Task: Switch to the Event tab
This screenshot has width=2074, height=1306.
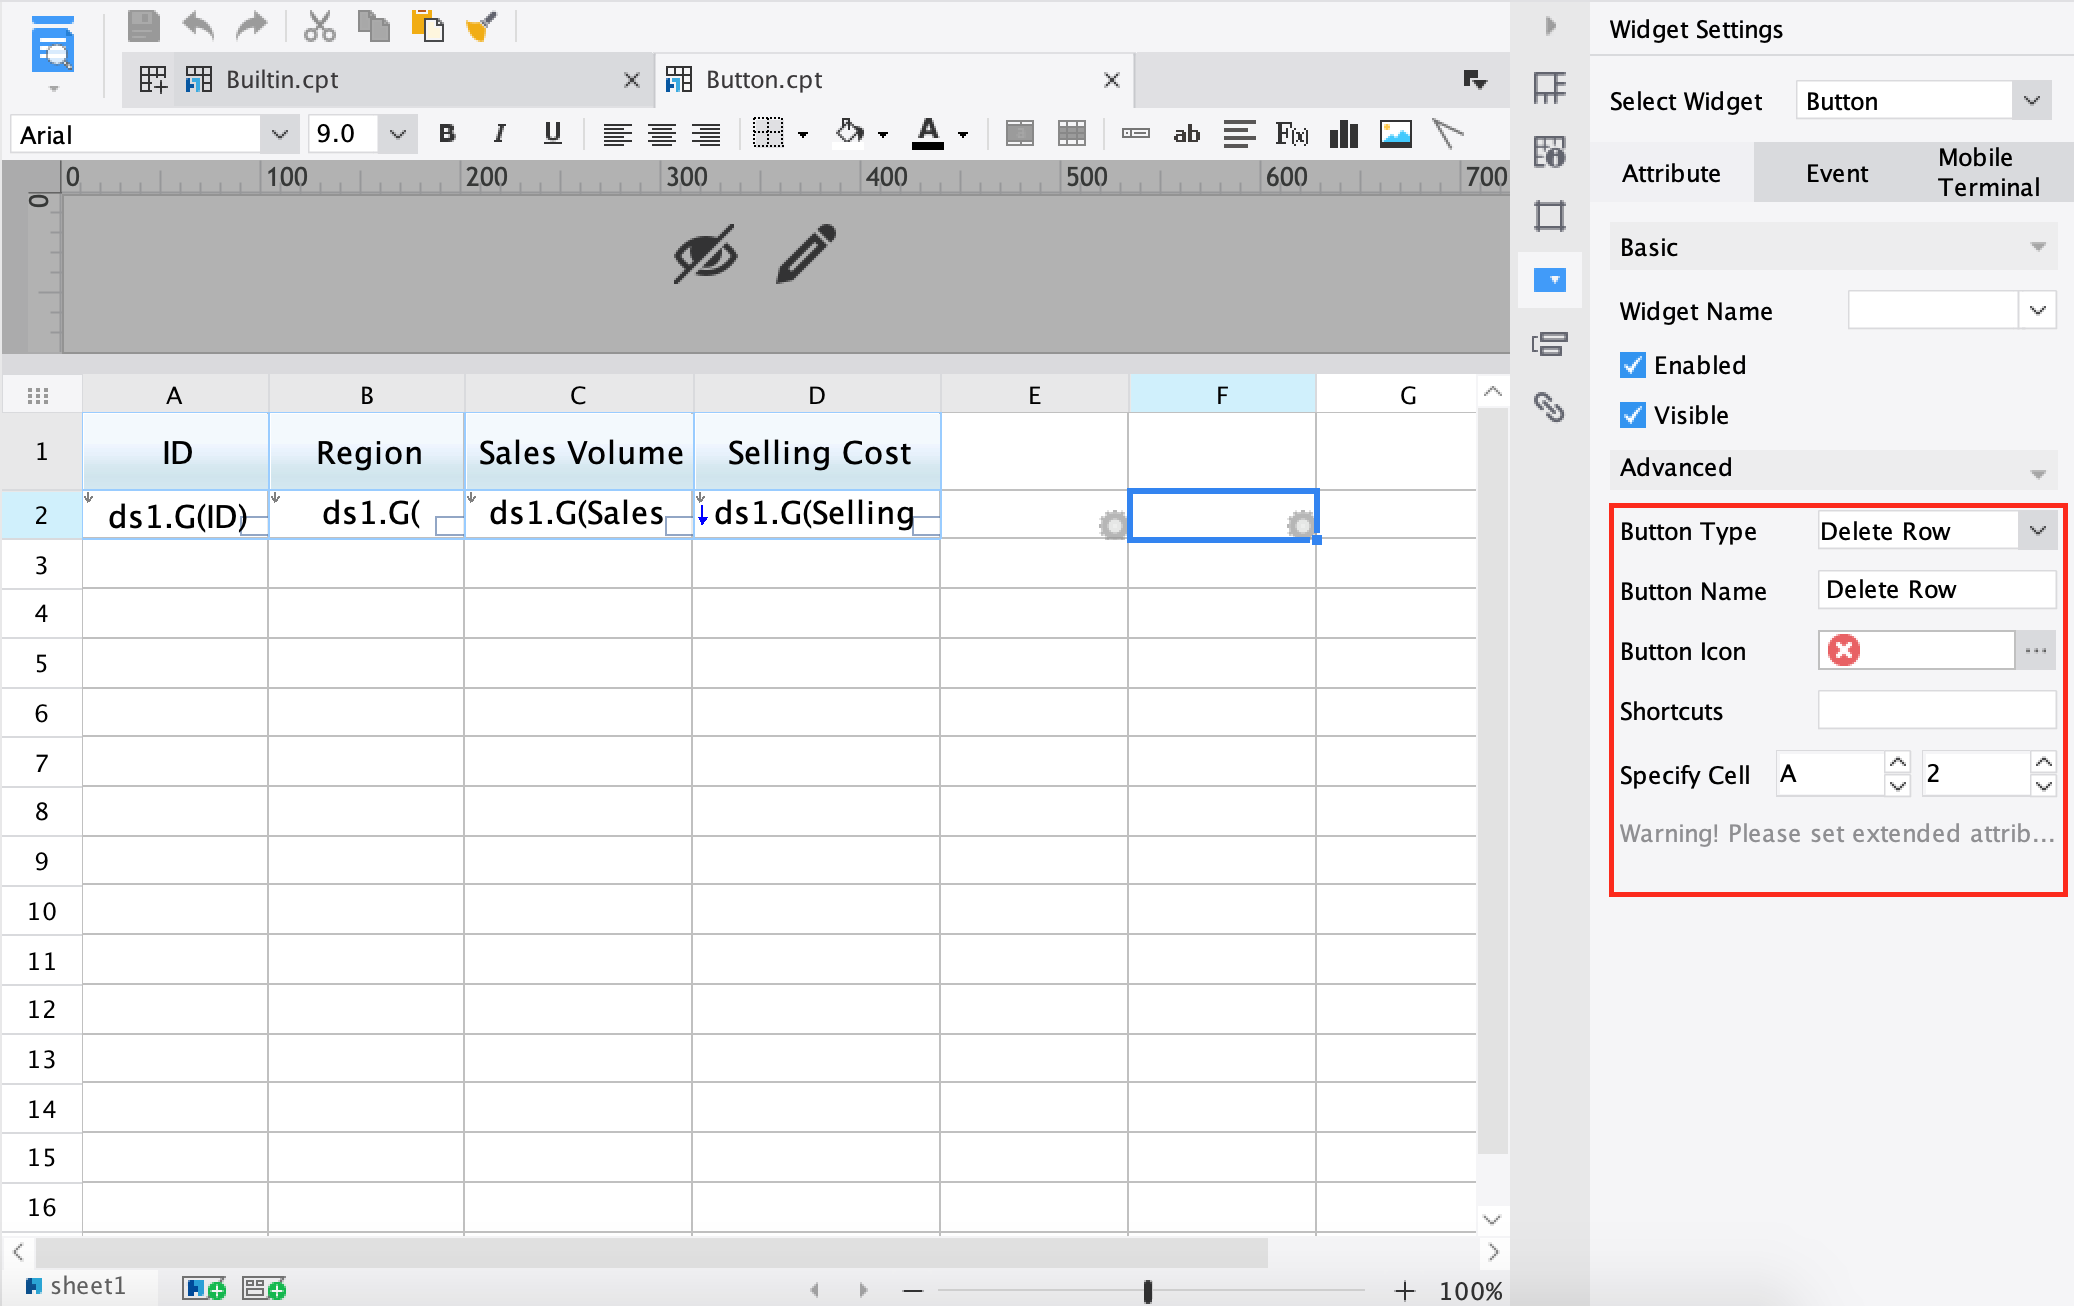Action: (1836, 172)
